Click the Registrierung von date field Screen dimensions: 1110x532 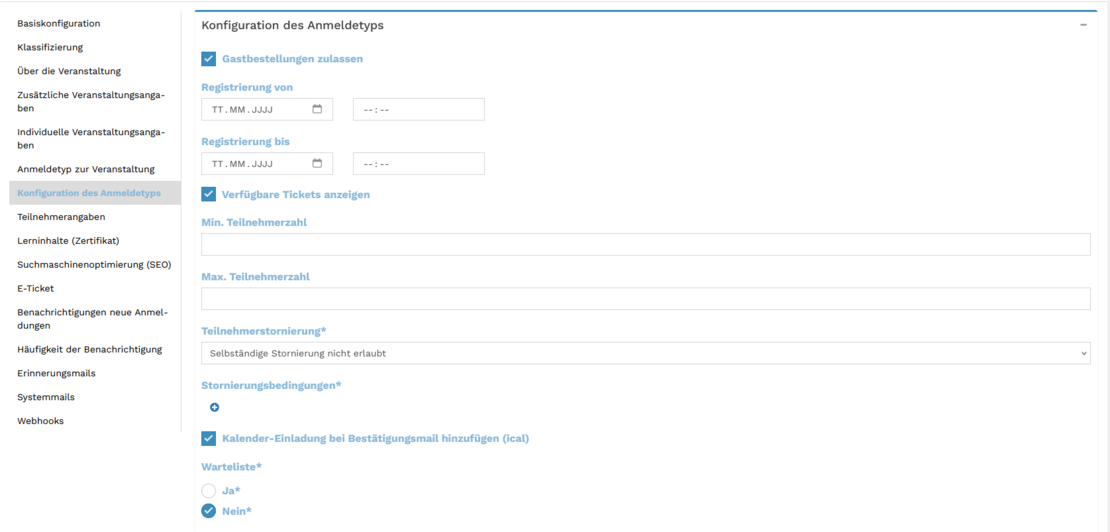pos(267,110)
